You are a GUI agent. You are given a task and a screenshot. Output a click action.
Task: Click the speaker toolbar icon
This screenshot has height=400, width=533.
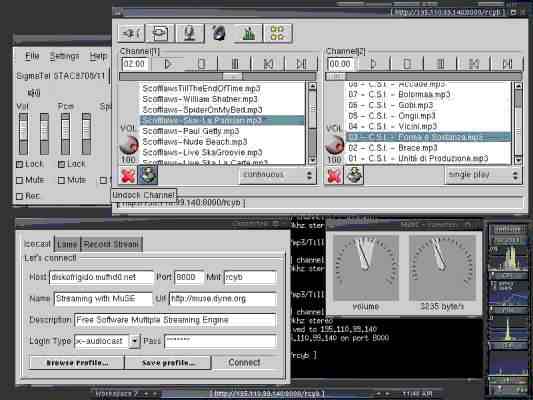tap(219, 33)
